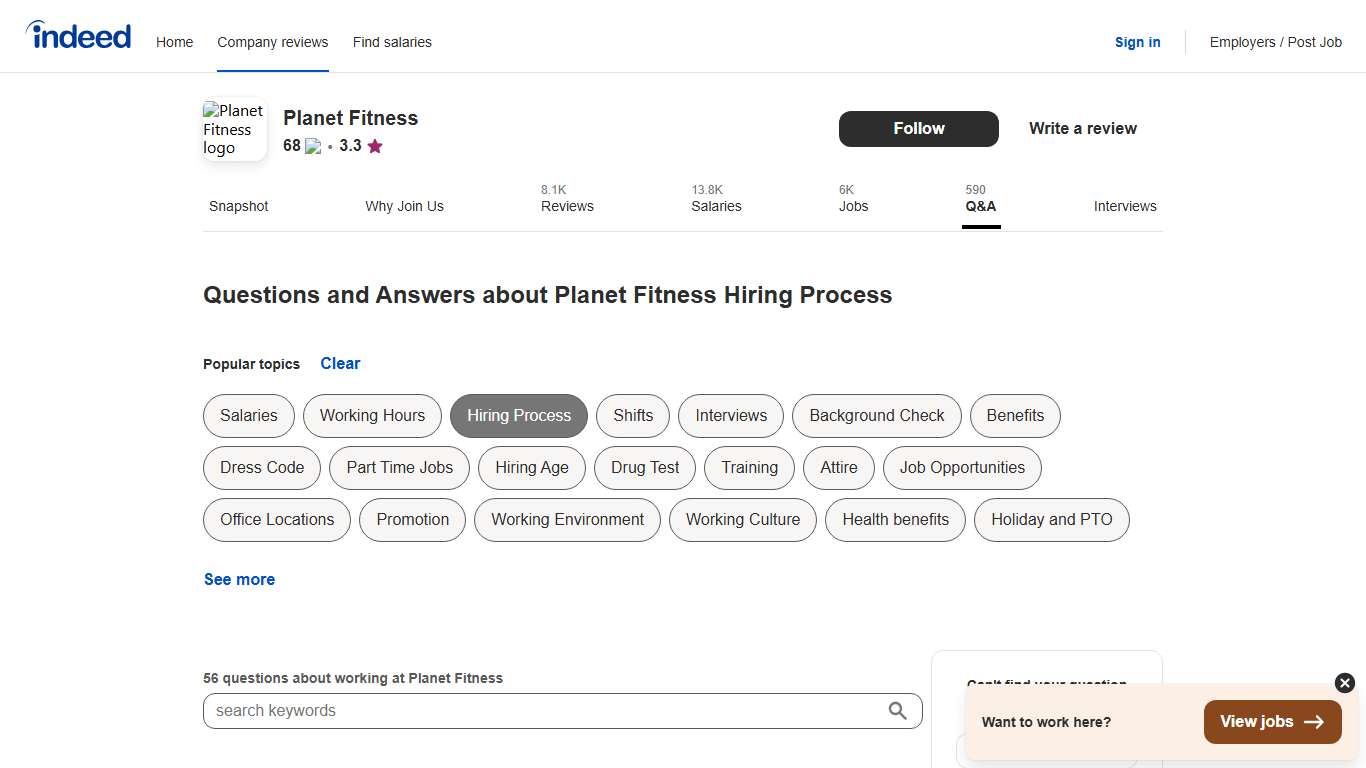Viewport: 1366px width, 768px height.
Task: Select the Dress Code topic
Action: [x=261, y=467]
